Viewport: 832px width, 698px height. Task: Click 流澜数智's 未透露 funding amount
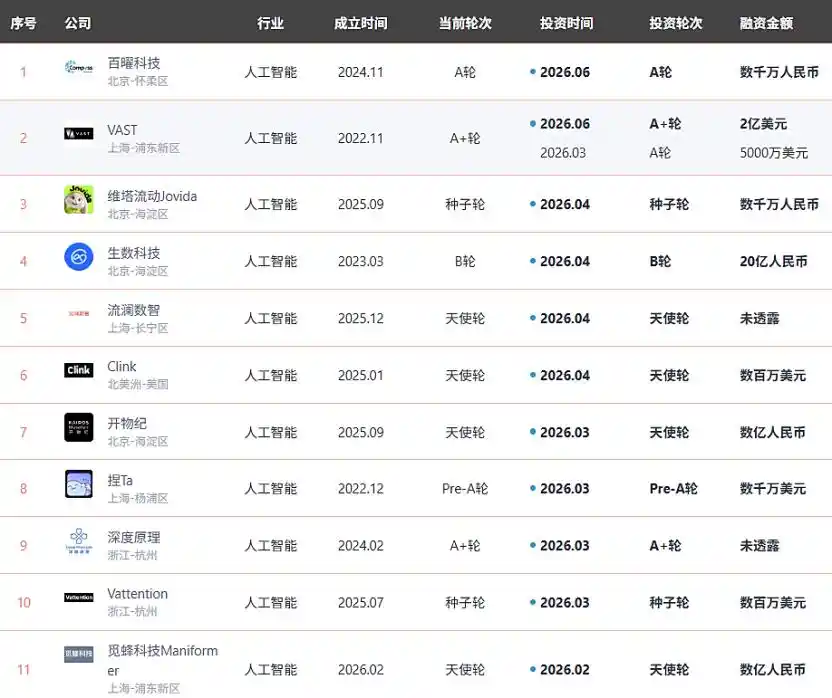[x=760, y=318]
